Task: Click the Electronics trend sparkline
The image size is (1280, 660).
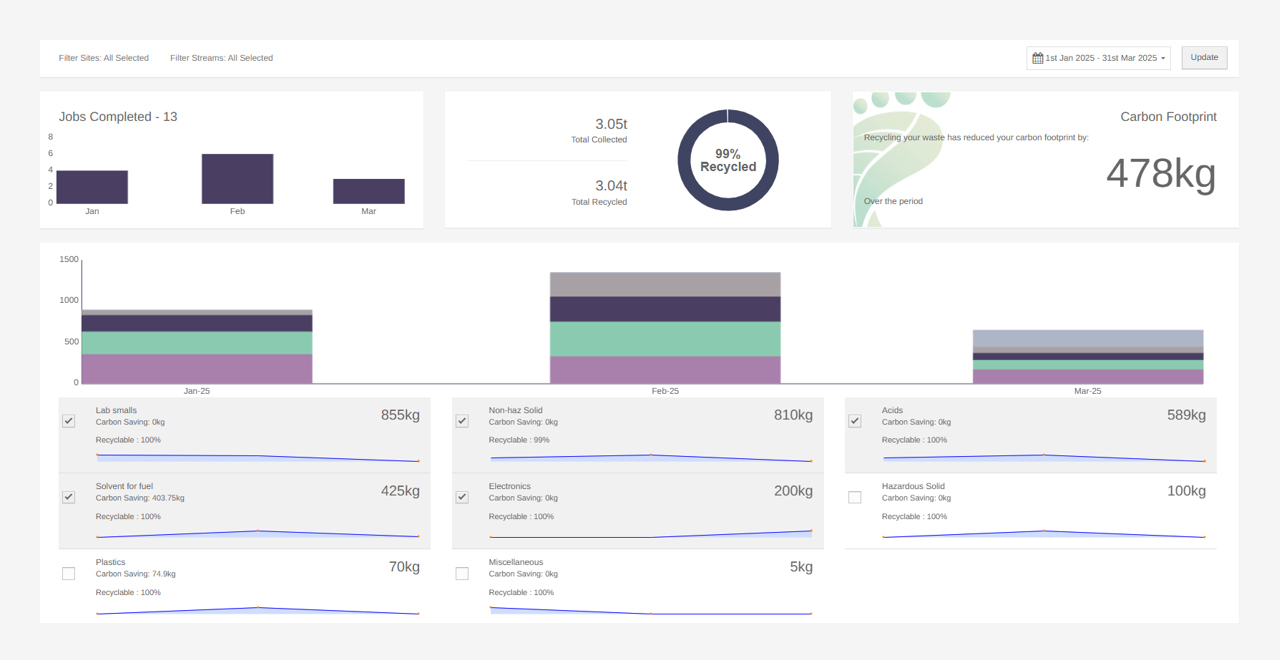Action: click(650, 534)
